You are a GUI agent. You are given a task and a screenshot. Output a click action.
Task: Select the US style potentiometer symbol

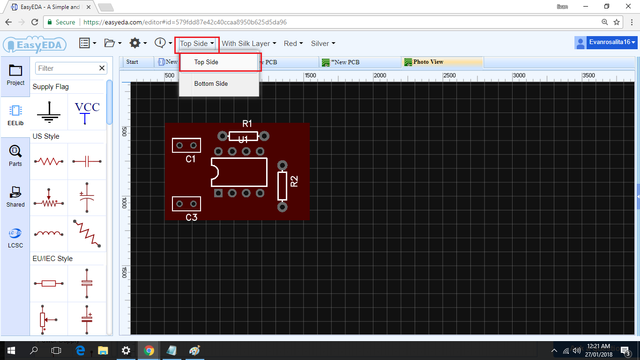(x=49, y=198)
